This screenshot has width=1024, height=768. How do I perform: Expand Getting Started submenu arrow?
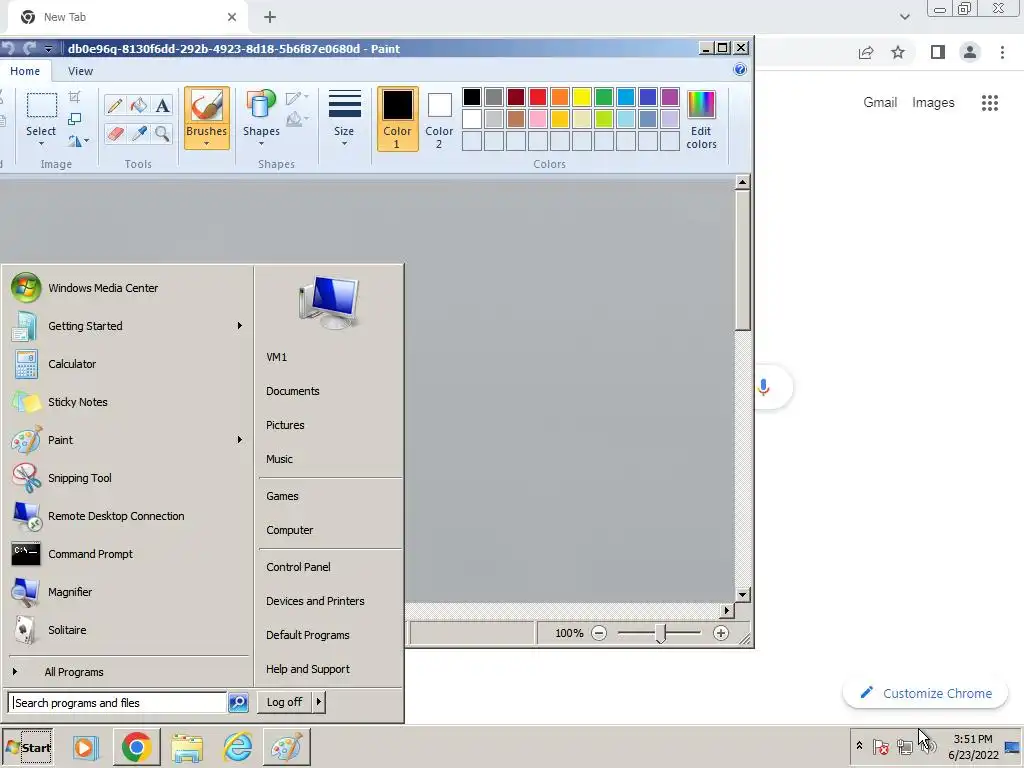pos(240,326)
